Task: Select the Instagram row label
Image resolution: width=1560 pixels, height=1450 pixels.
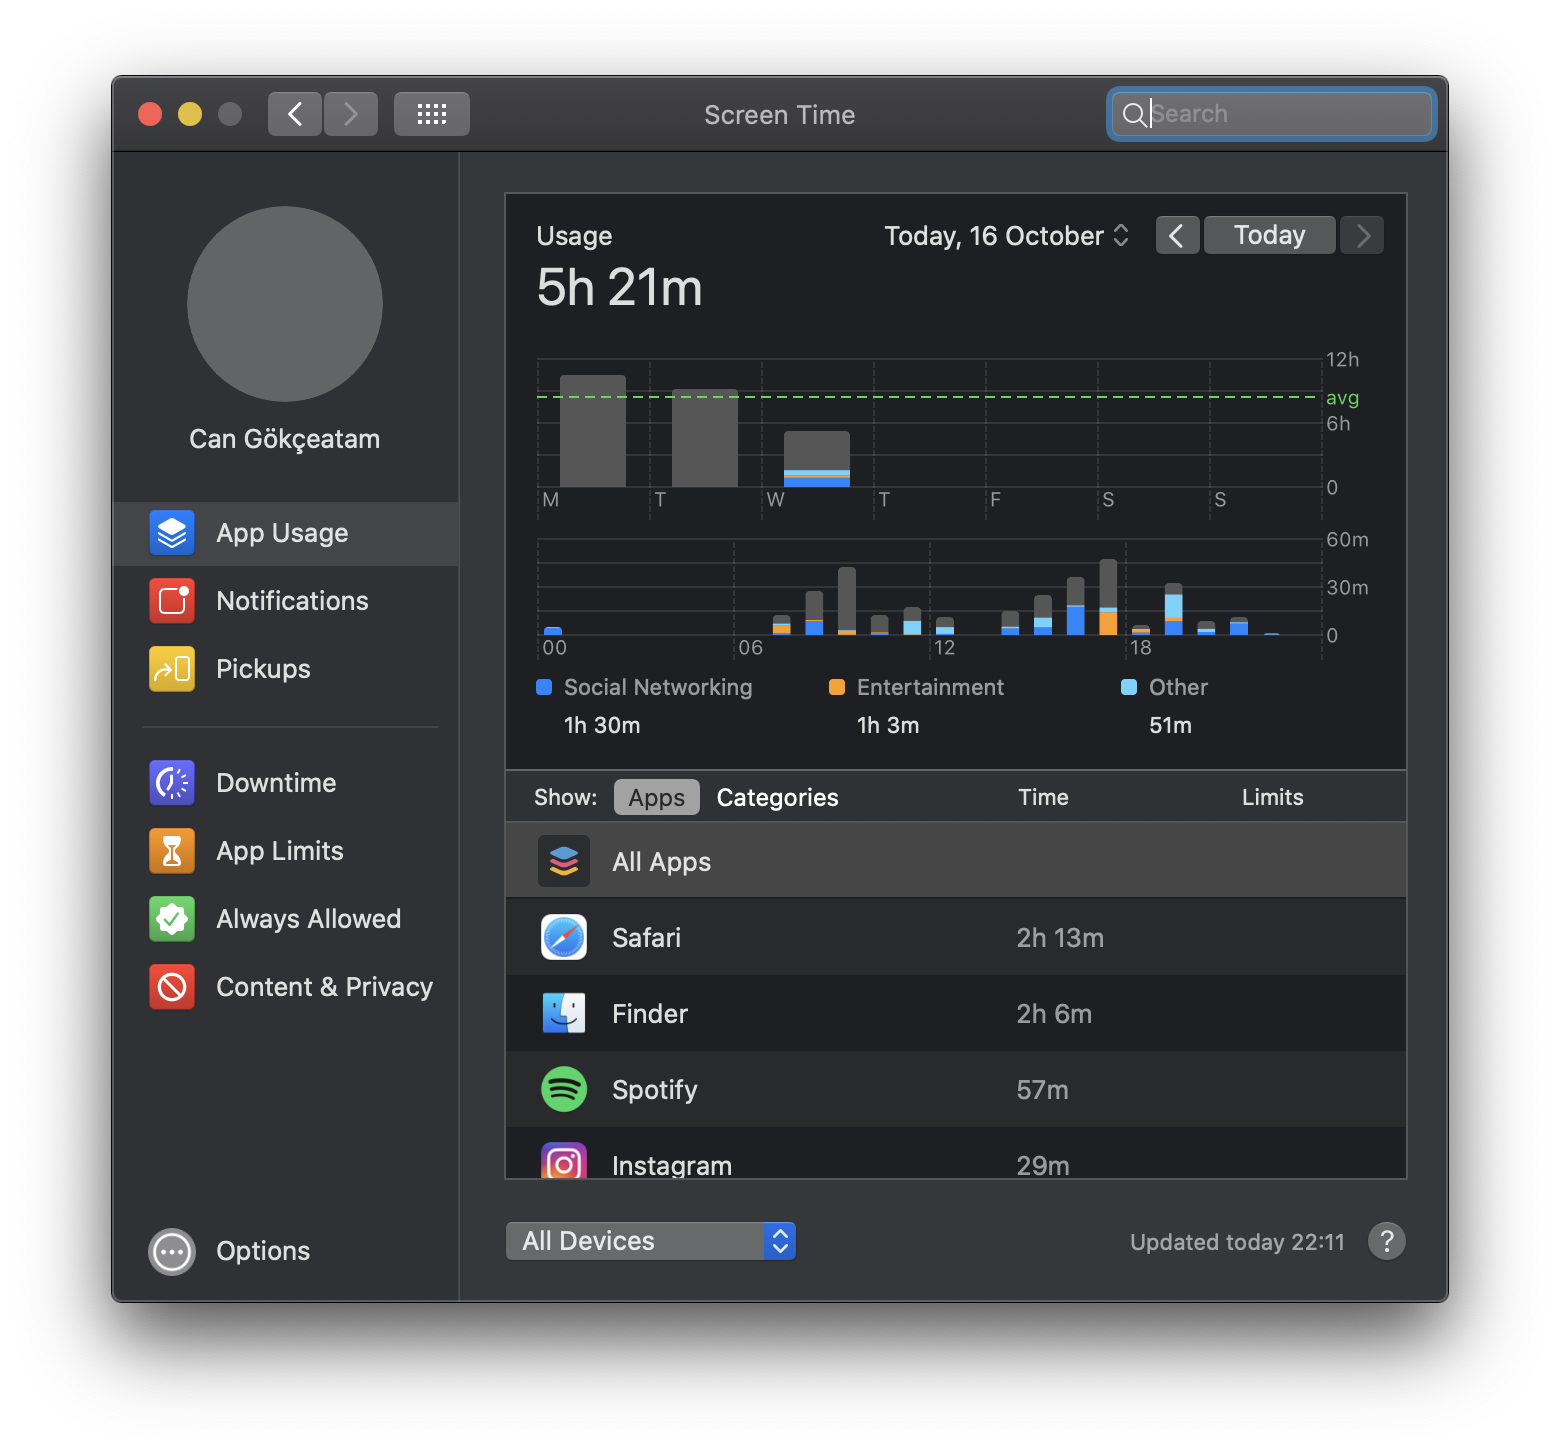Action: 672,1165
